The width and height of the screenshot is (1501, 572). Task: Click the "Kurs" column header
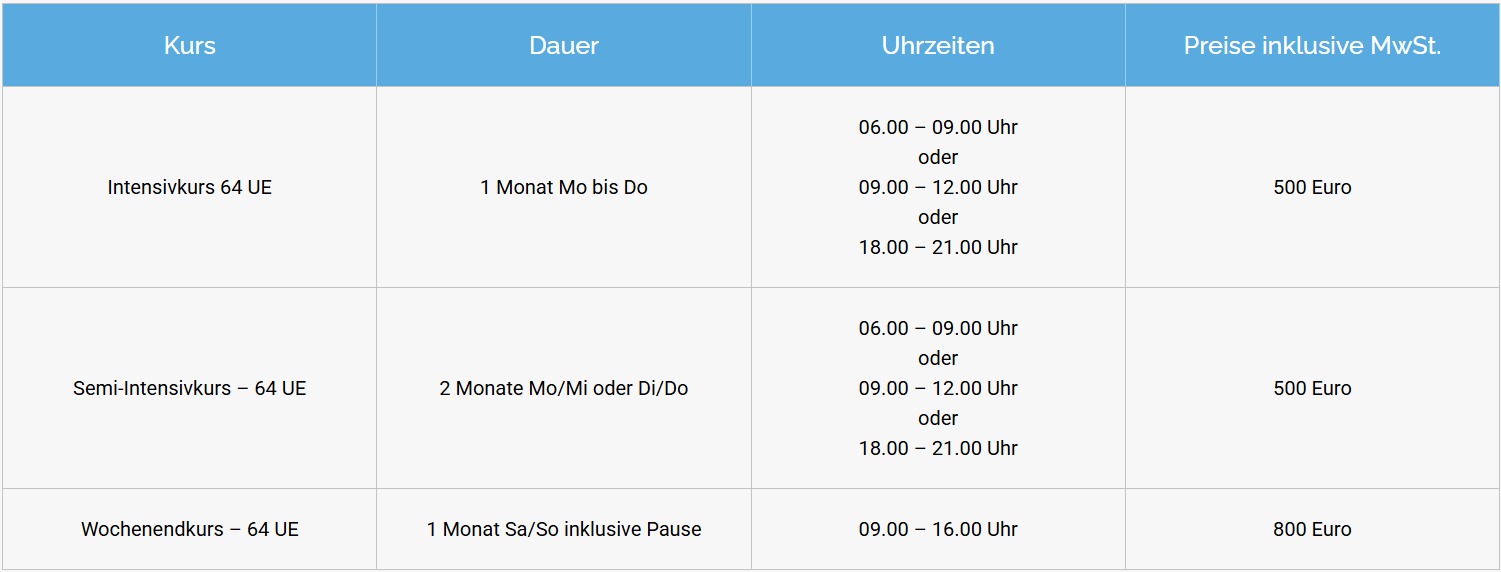[189, 46]
